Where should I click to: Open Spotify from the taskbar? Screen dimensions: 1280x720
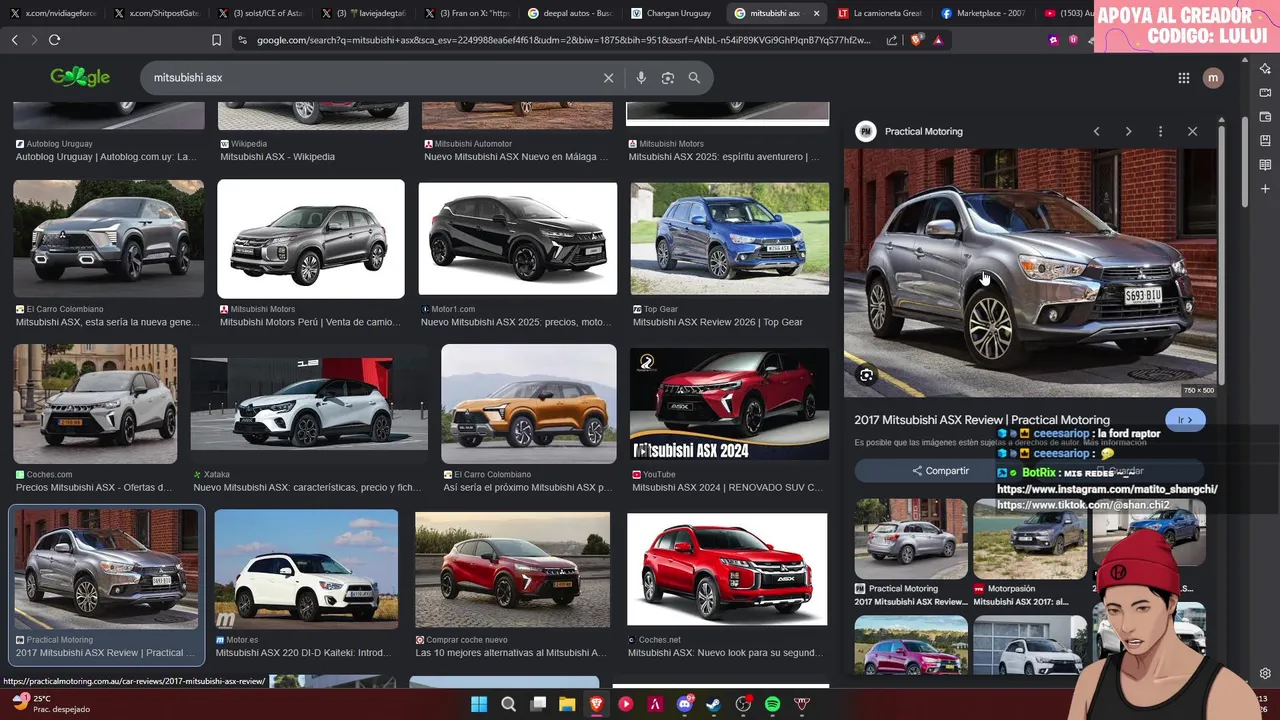tap(773, 704)
